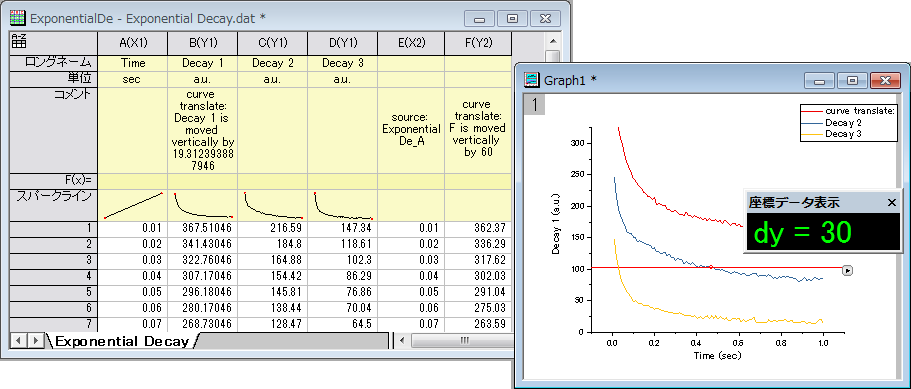The width and height of the screenshot is (911, 389).
Task: Maximize the Graph1 window
Action: point(852,81)
